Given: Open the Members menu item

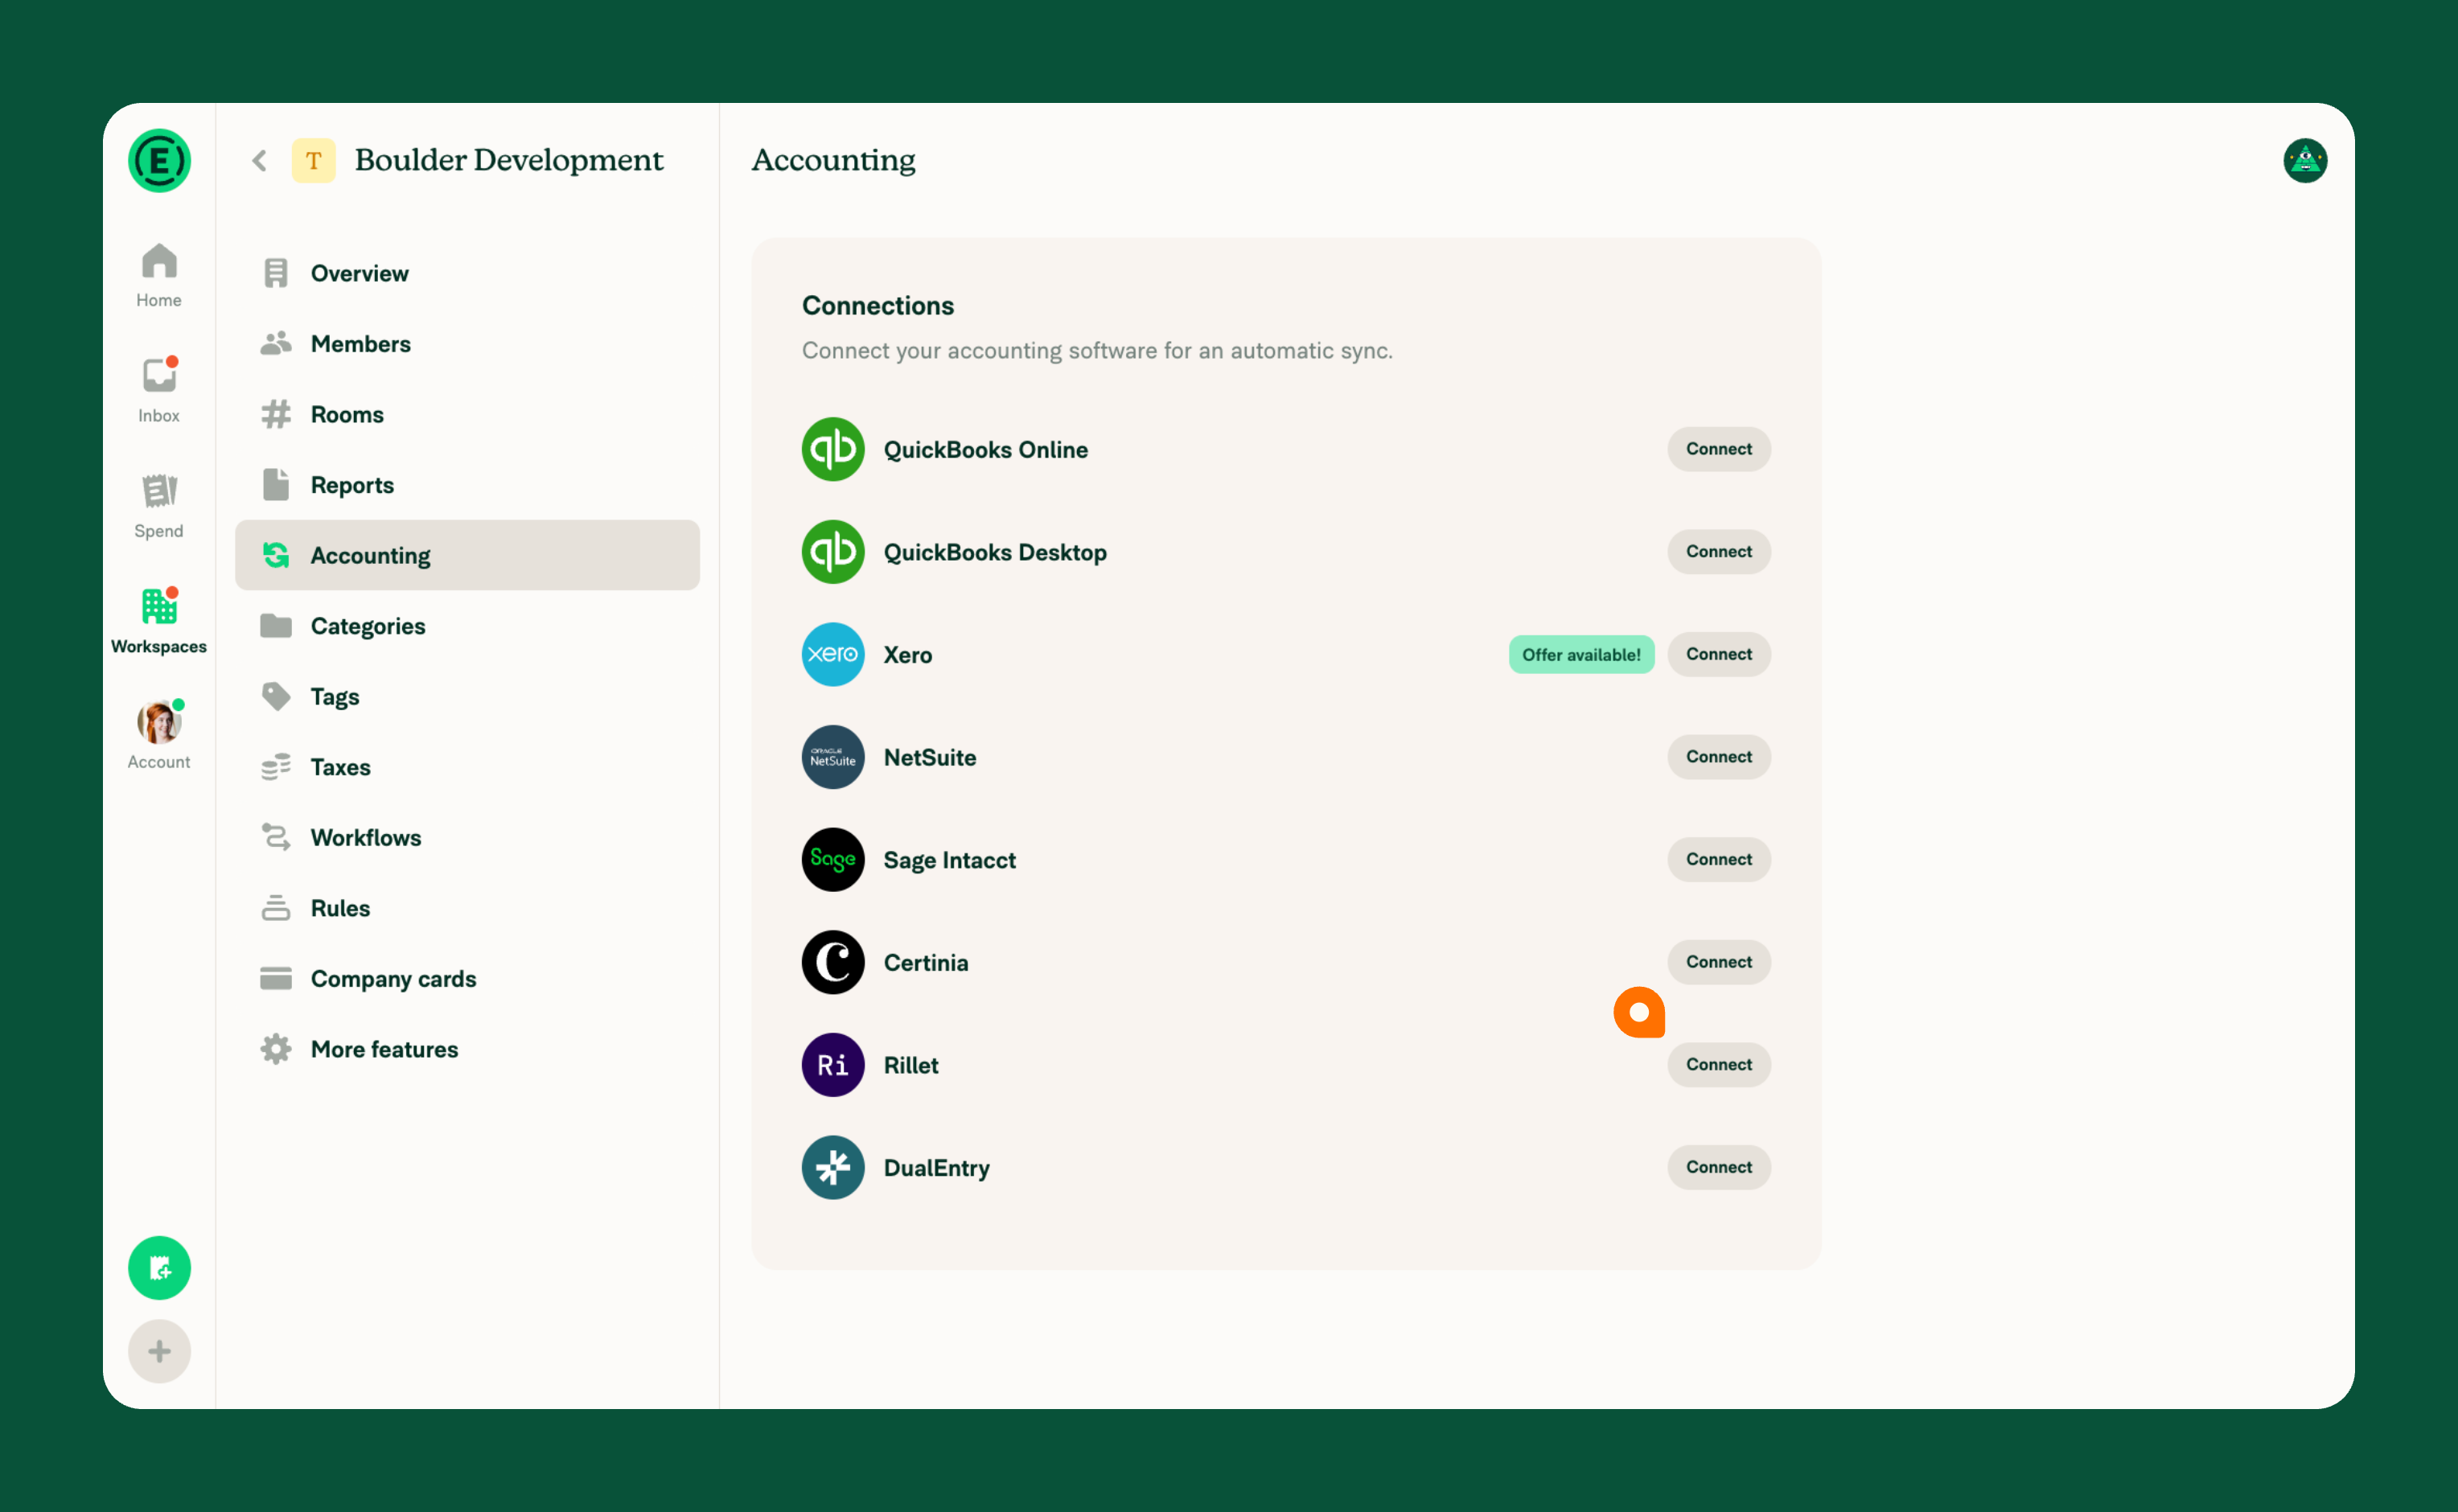Looking at the screenshot, I should [x=467, y=344].
